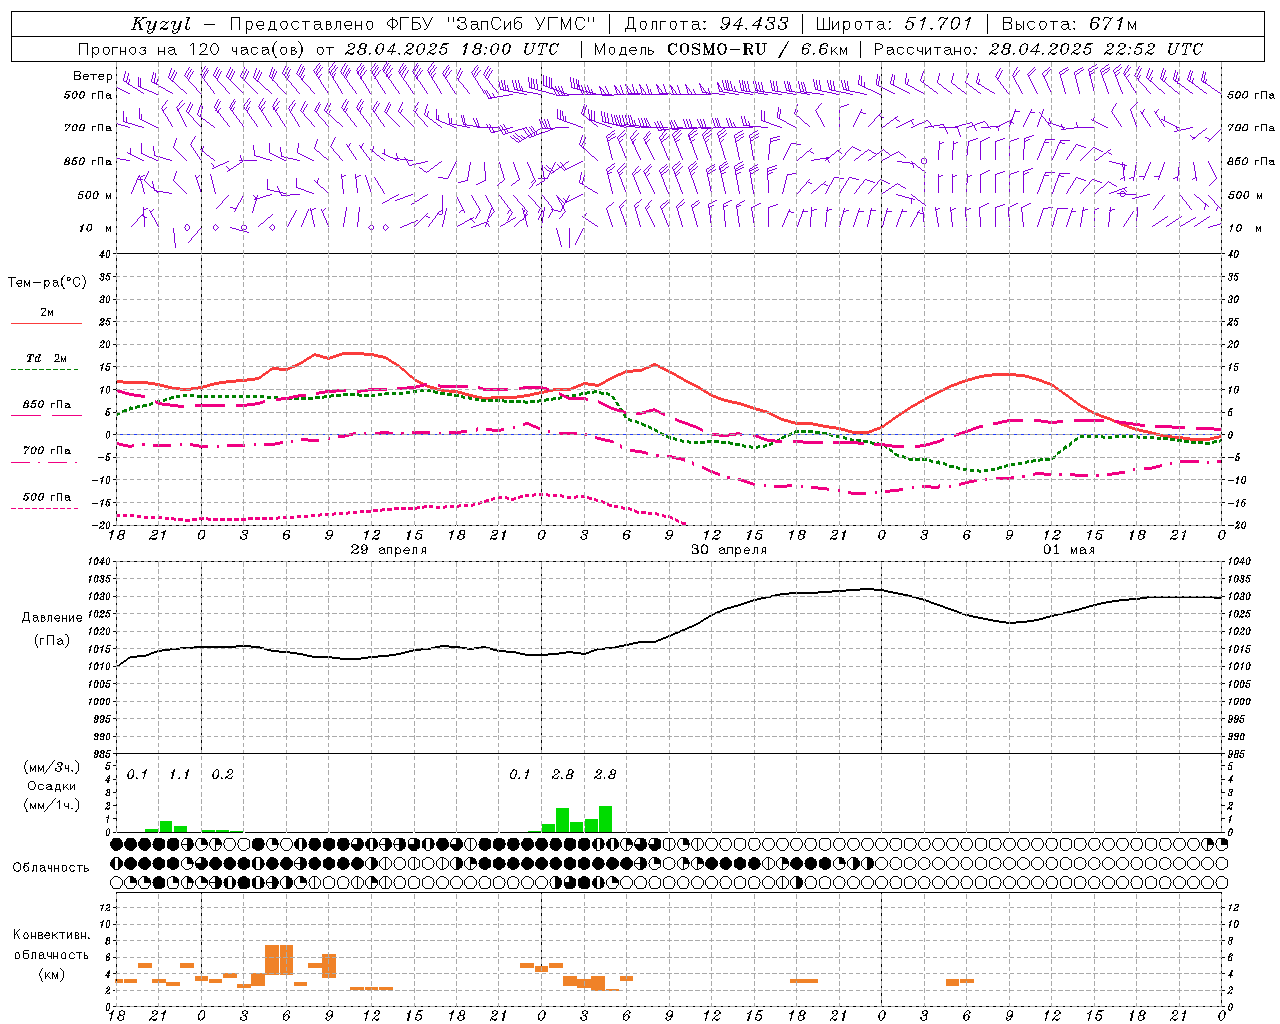Image resolution: width=1280 pixels, height=1024 pixels.
Task: Click the "850 гПа" temperature legend entry
Action: coord(47,405)
